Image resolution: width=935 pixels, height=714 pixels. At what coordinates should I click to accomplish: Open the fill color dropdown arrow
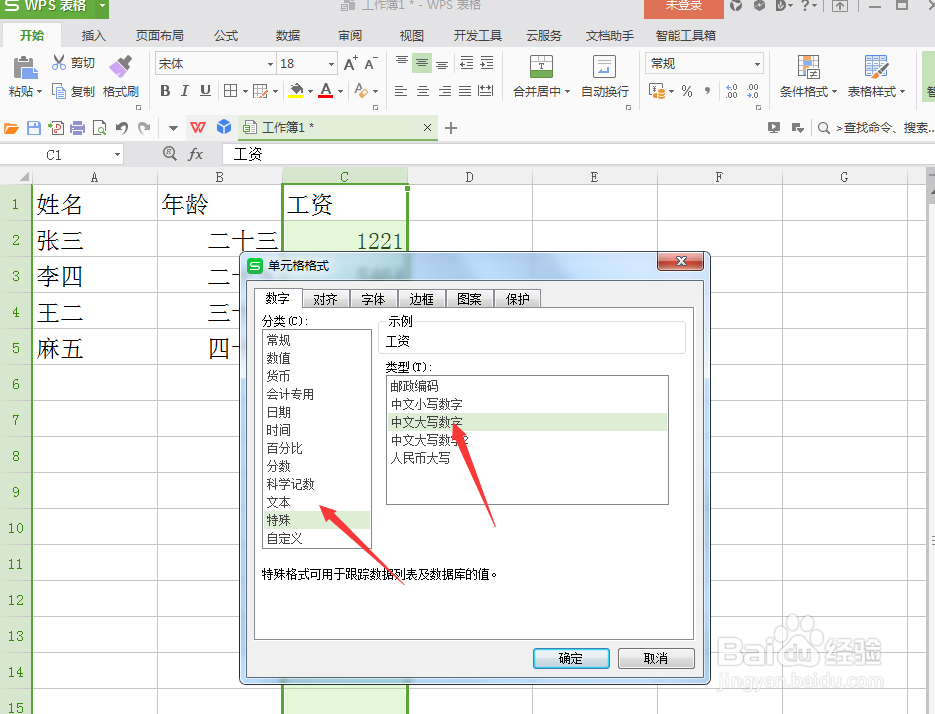click(310, 91)
